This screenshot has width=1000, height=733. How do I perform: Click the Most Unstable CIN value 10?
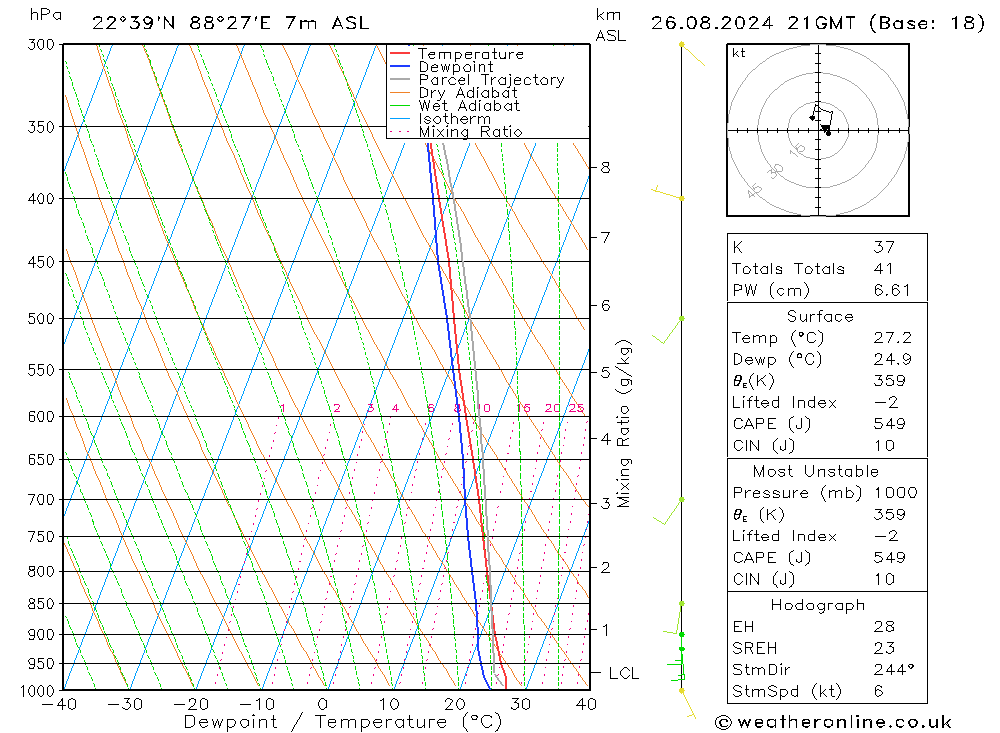point(885,579)
